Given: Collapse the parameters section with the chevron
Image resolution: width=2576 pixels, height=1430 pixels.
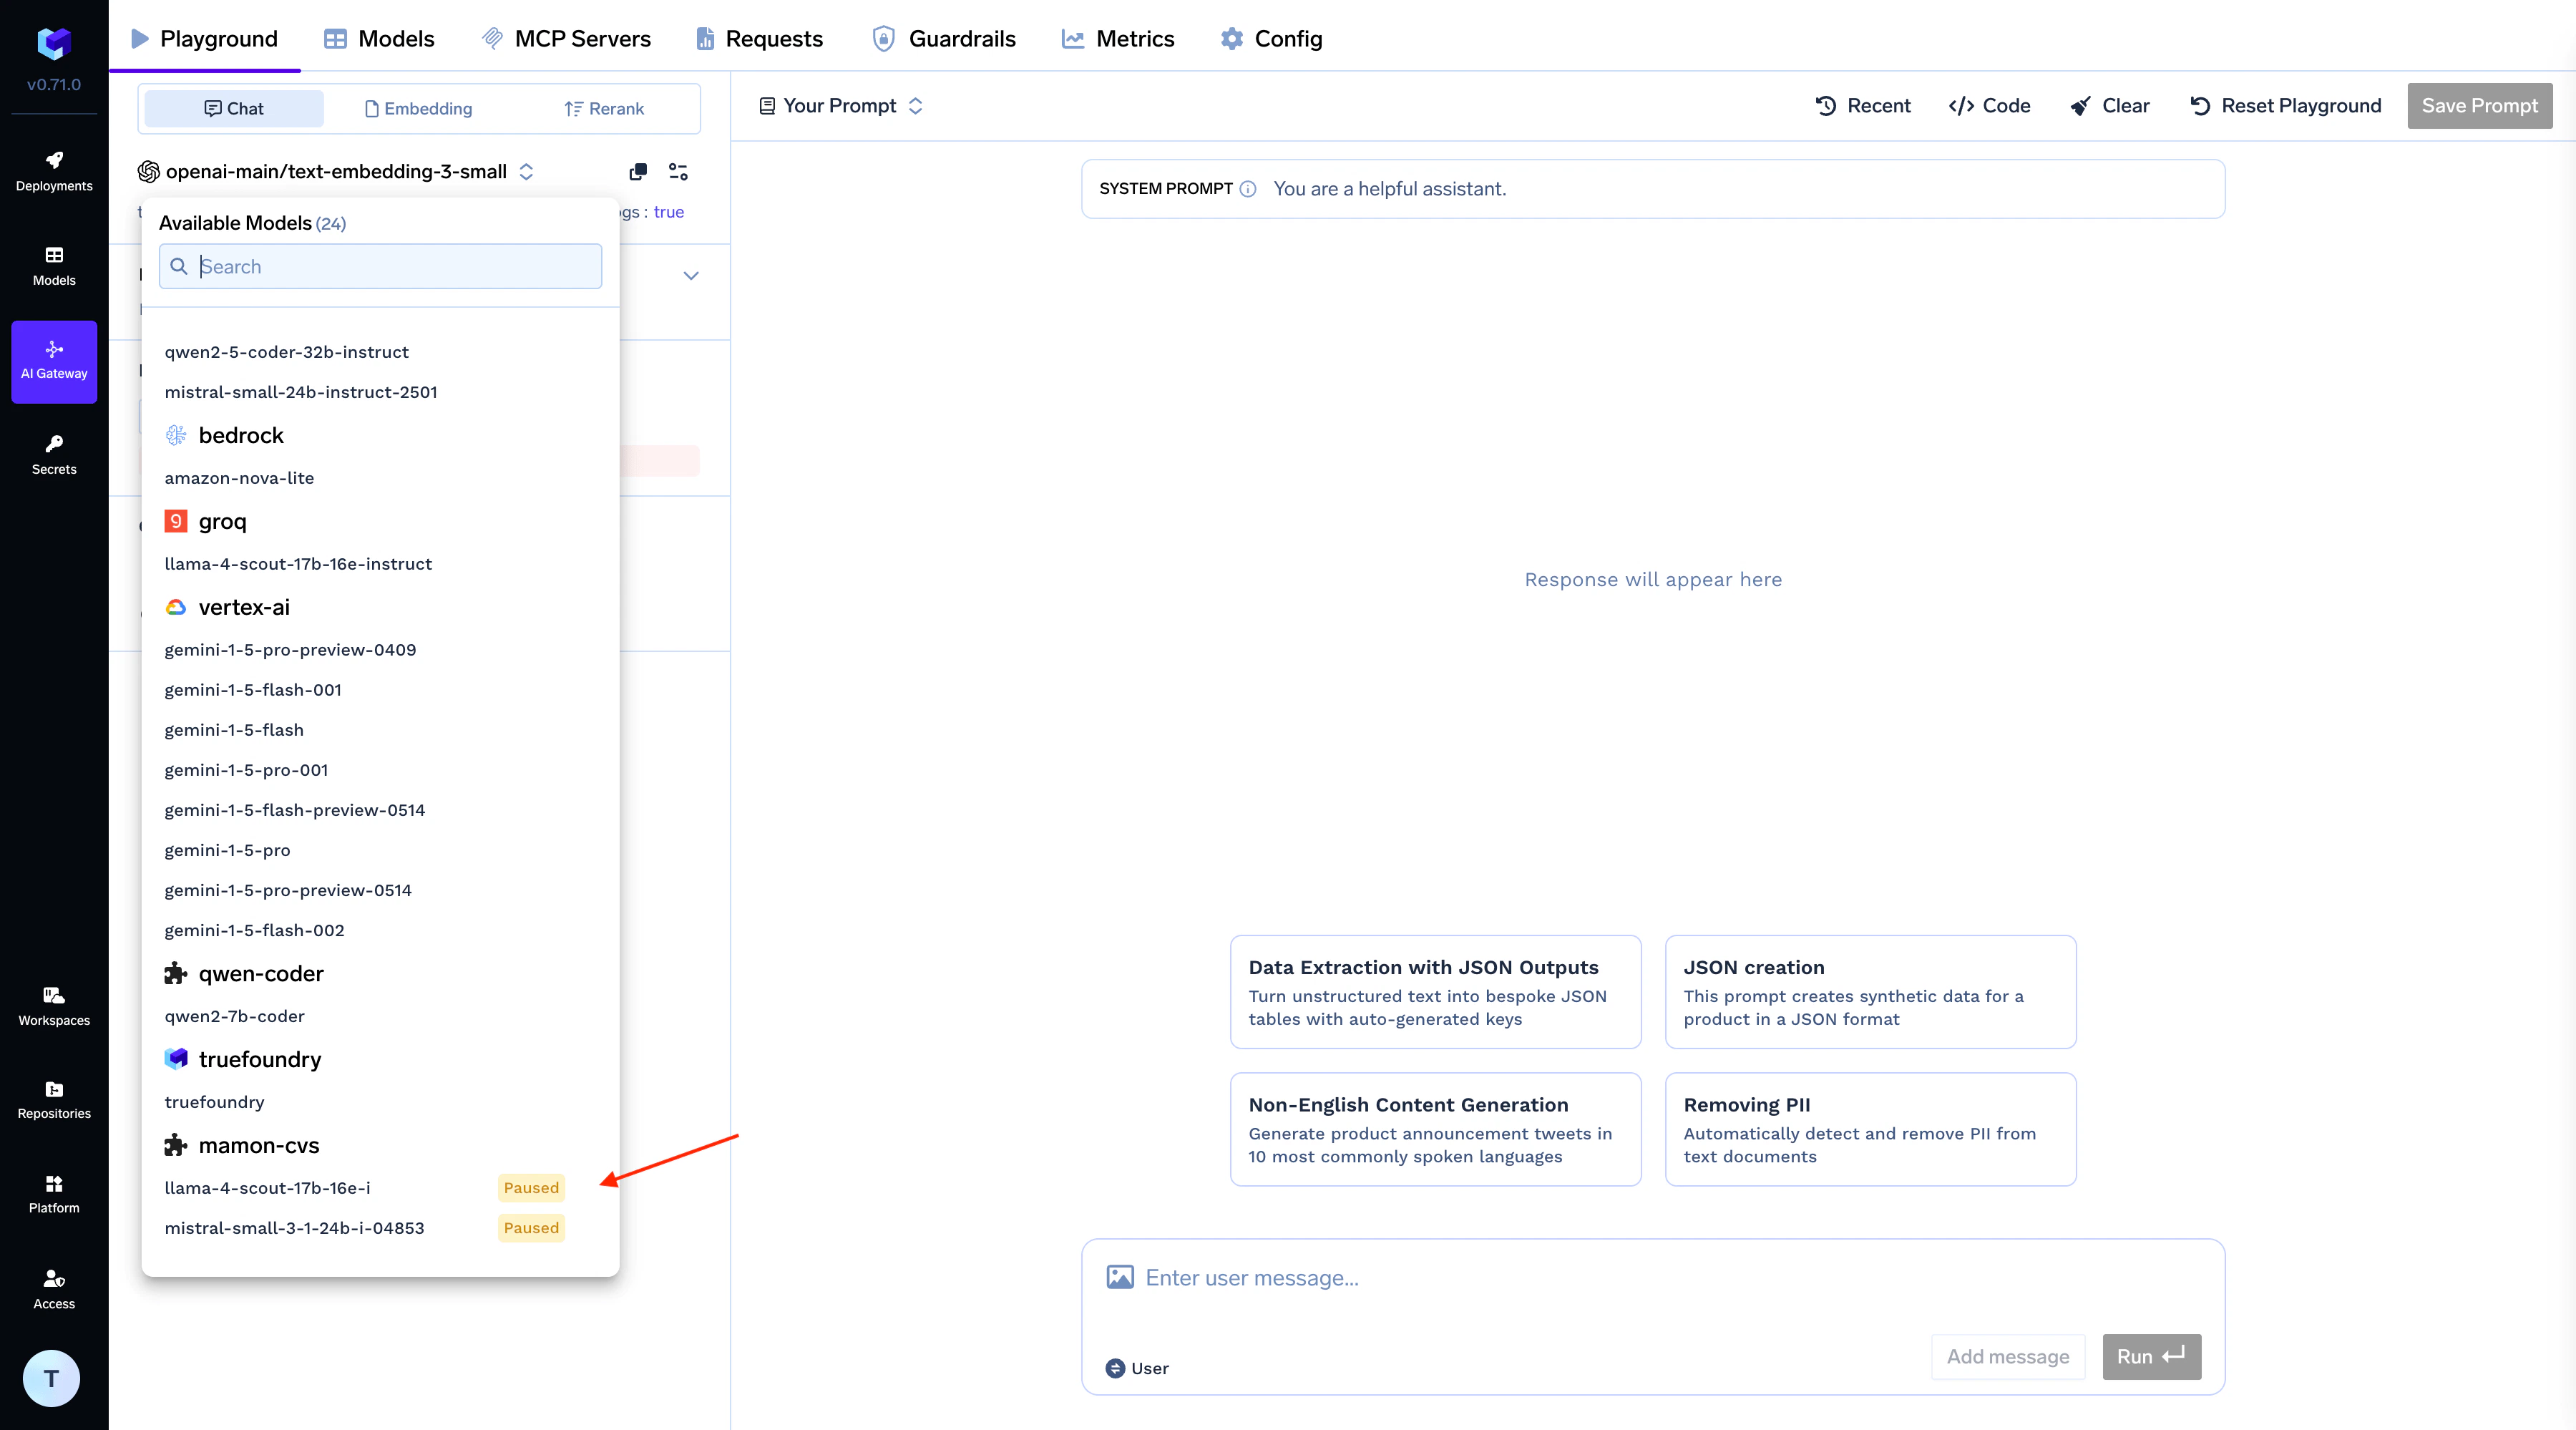Looking at the screenshot, I should pyautogui.click(x=691, y=276).
